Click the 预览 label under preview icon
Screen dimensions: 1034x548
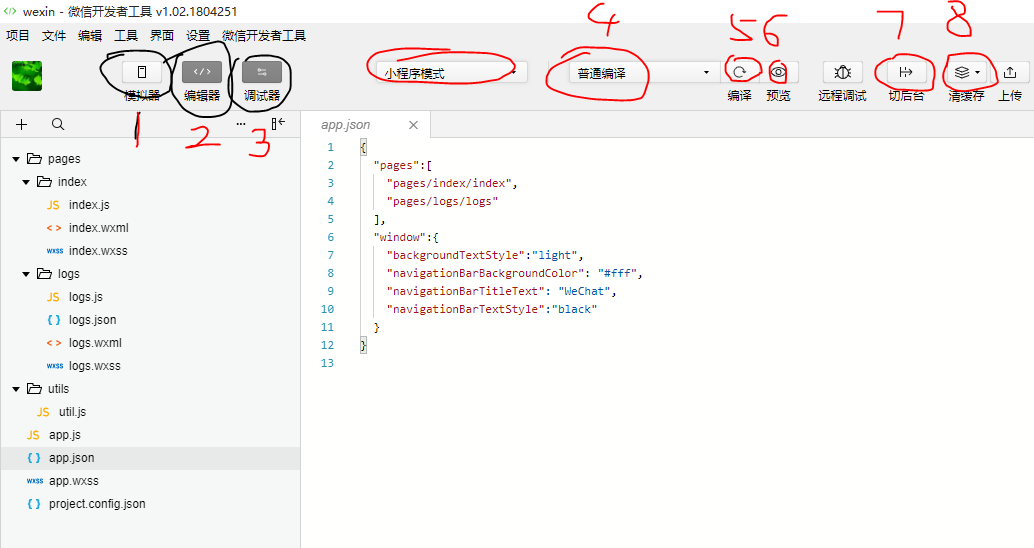(778, 96)
